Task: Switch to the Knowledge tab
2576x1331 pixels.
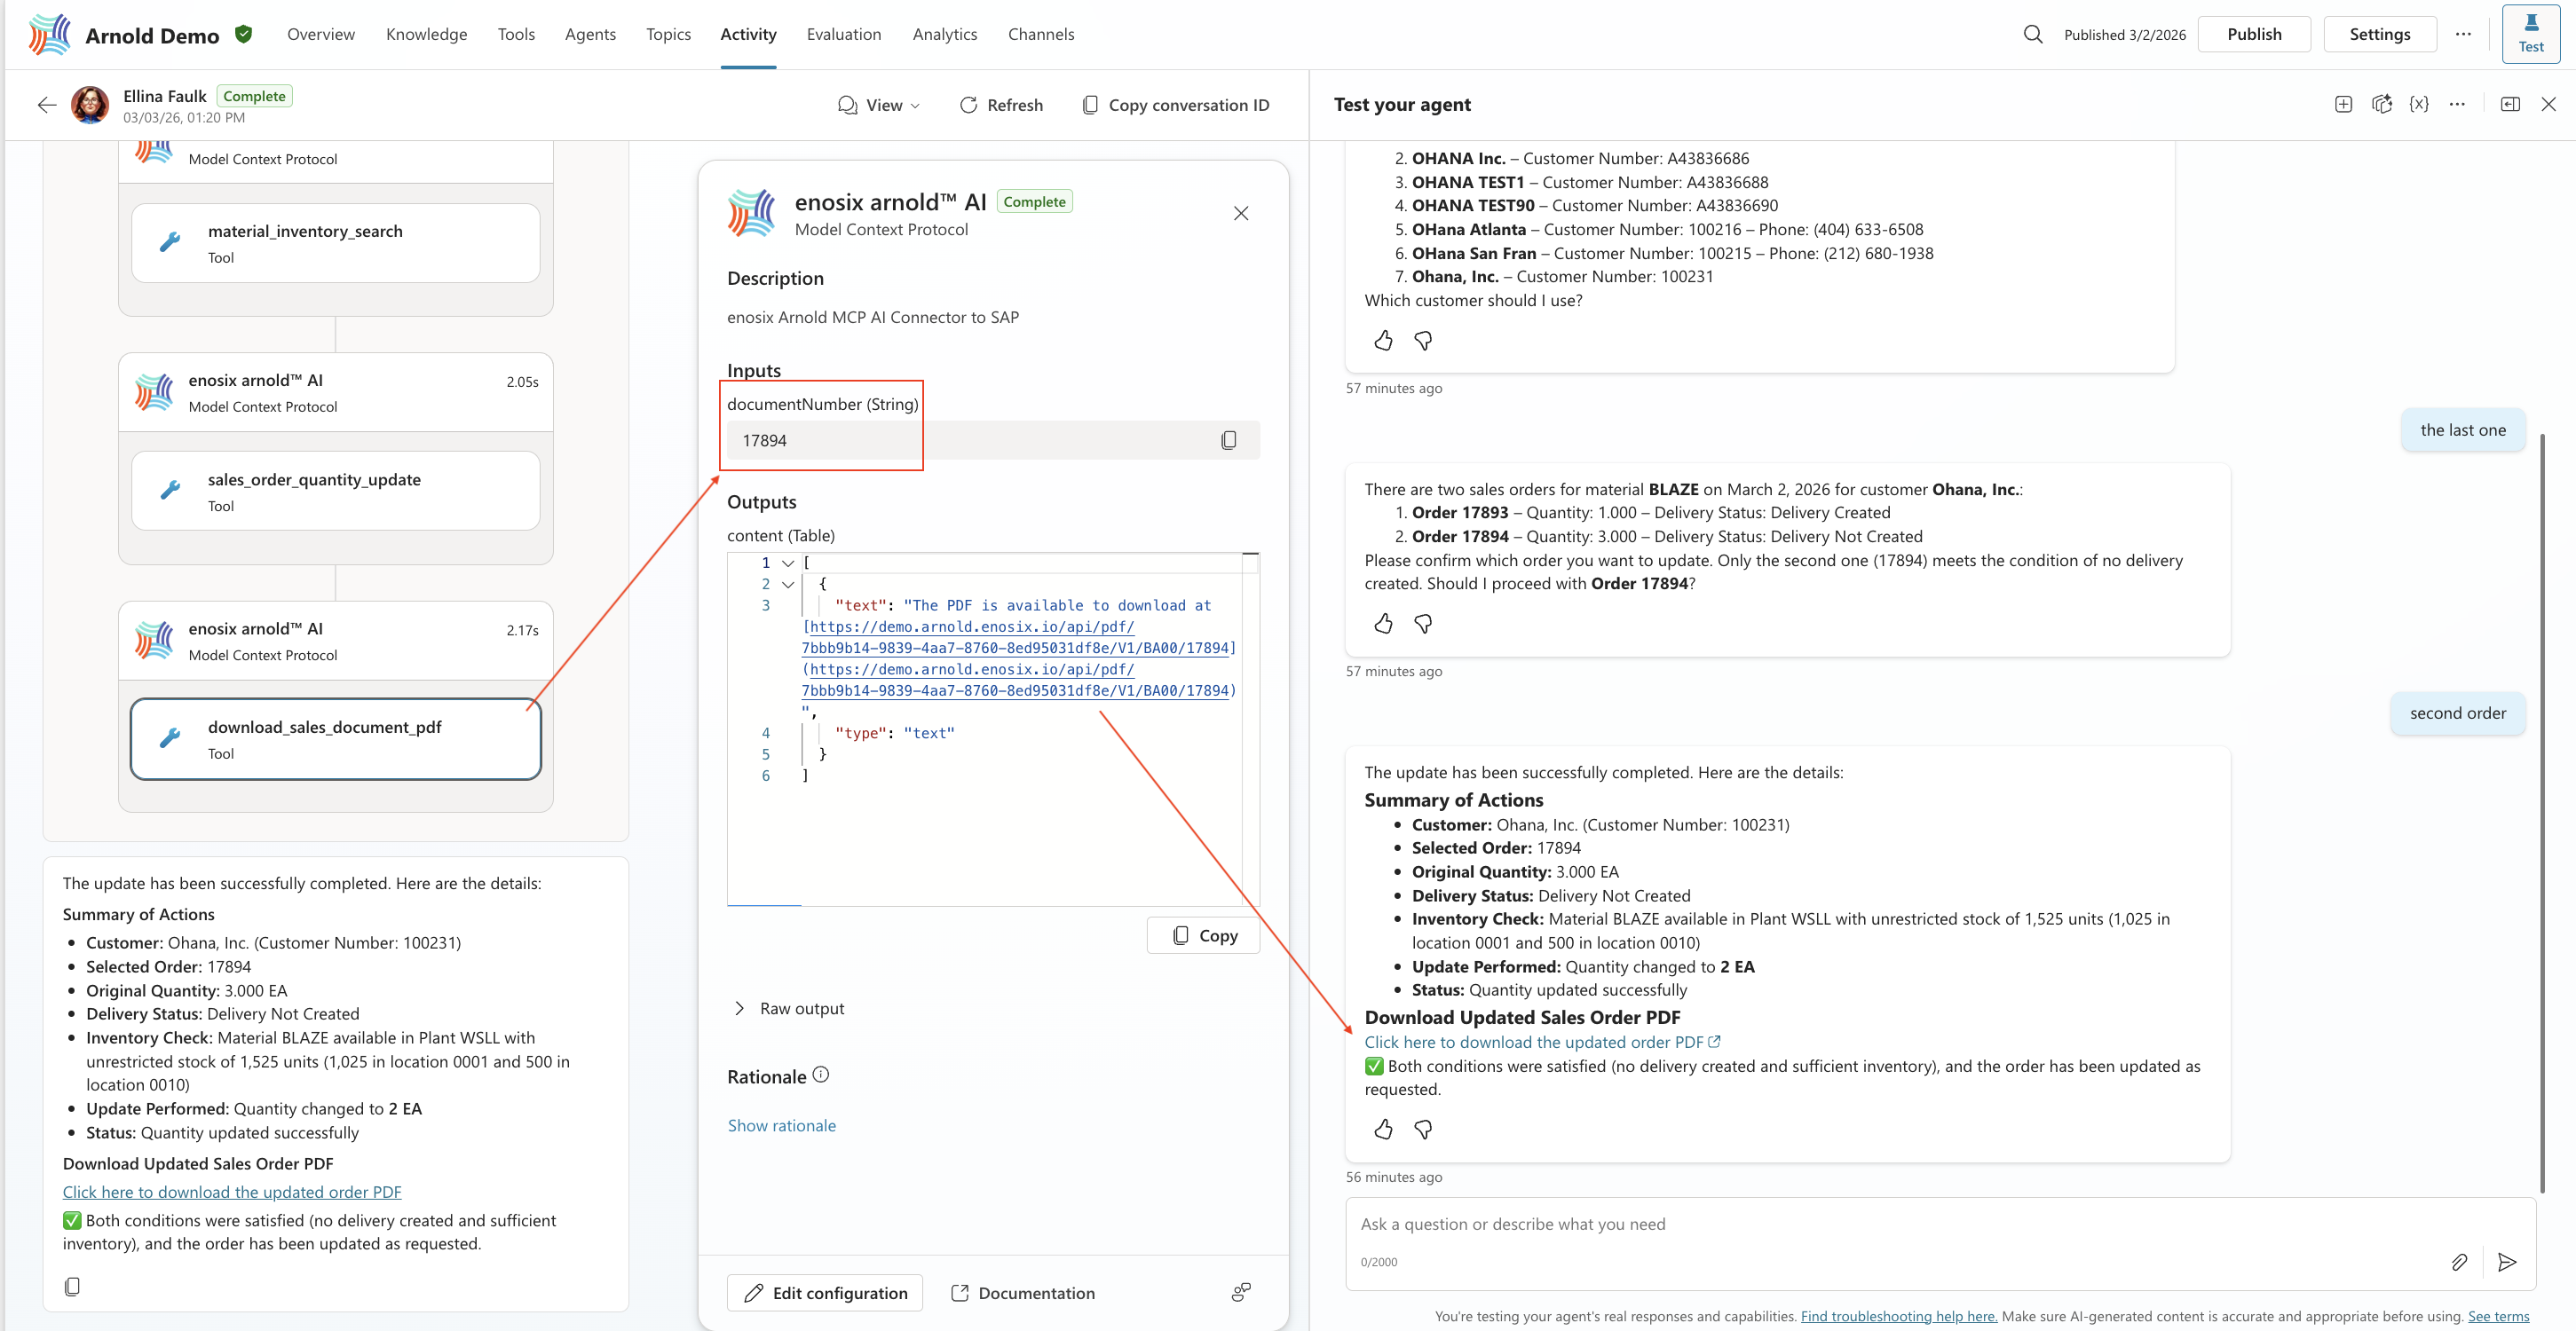Action: click(x=426, y=34)
